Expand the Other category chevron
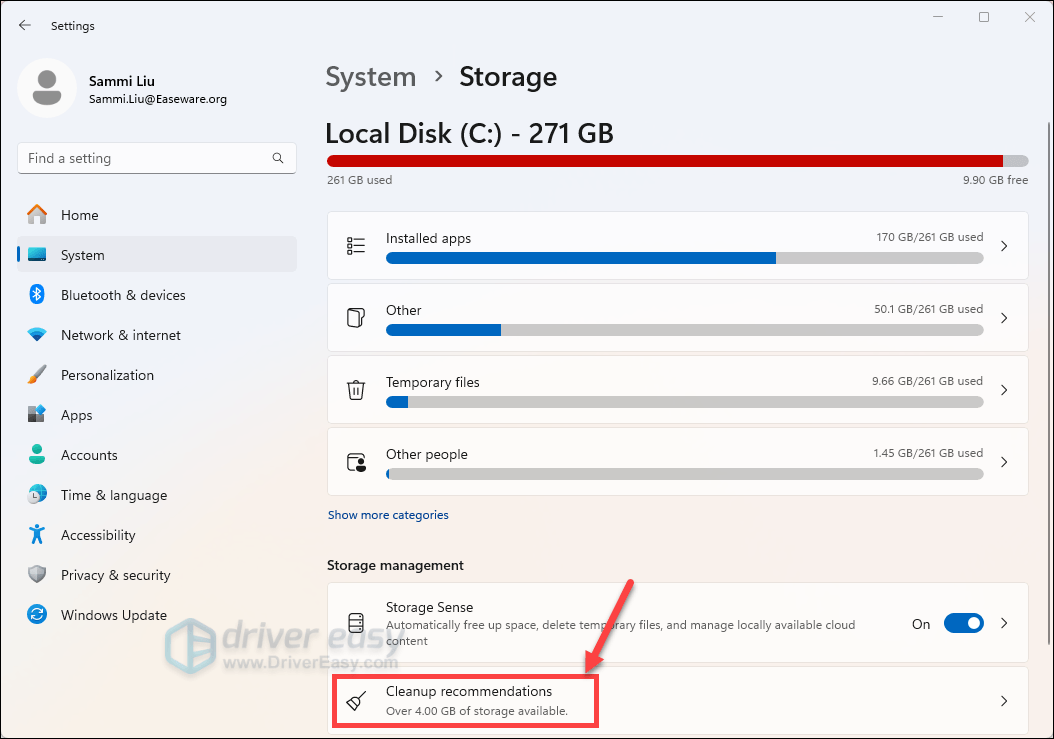The height and width of the screenshot is (739, 1054). pyautogui.click(x=1004, y=318)
